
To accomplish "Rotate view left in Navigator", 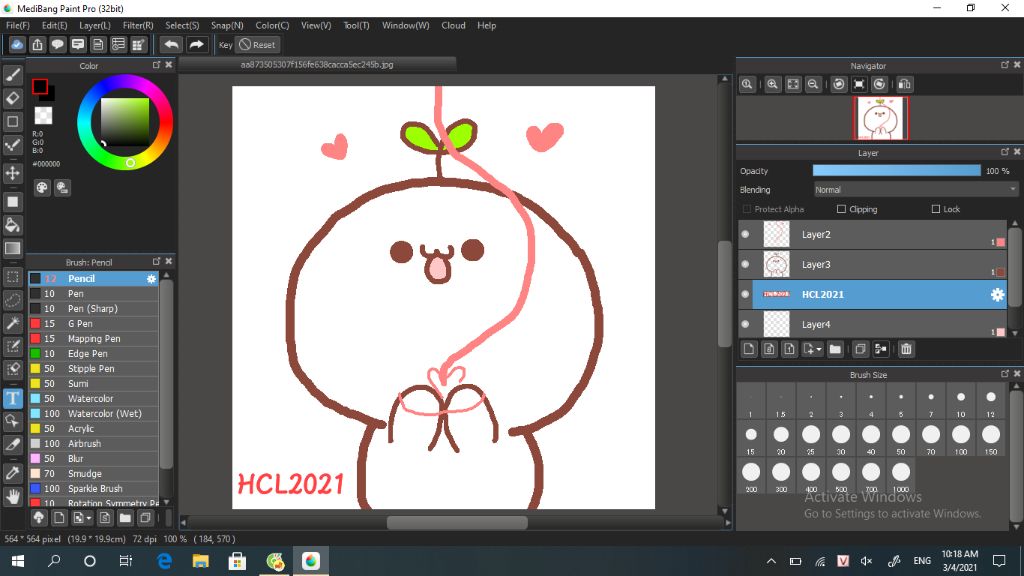I will point(839,84).
